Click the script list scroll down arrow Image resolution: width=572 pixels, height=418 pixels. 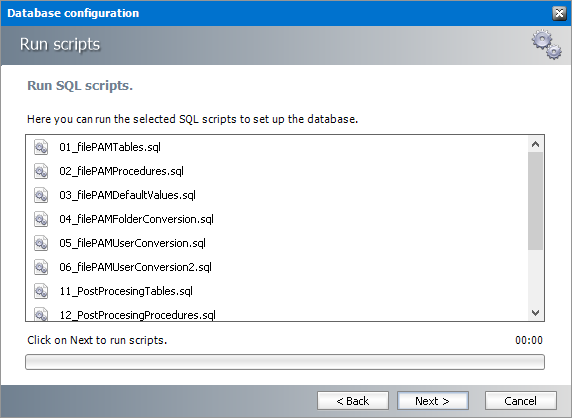[x=535, y=313]
